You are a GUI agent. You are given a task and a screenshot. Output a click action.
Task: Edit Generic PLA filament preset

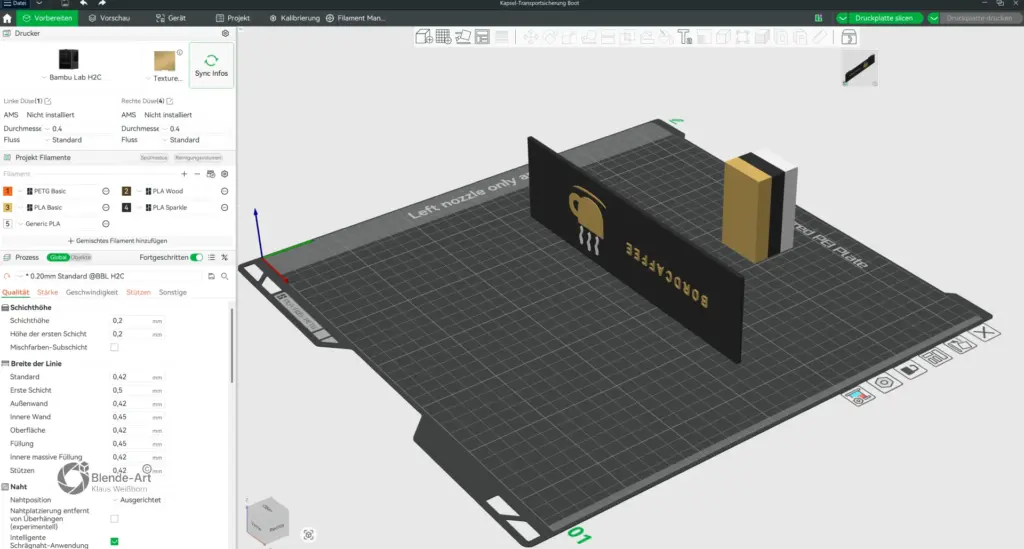click(x=106, y=224)
